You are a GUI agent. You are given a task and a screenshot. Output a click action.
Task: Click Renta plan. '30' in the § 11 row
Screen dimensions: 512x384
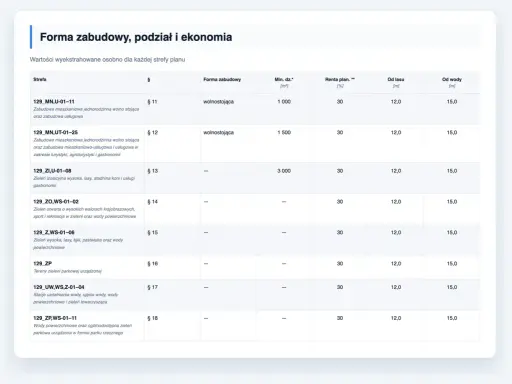point(340,102)
